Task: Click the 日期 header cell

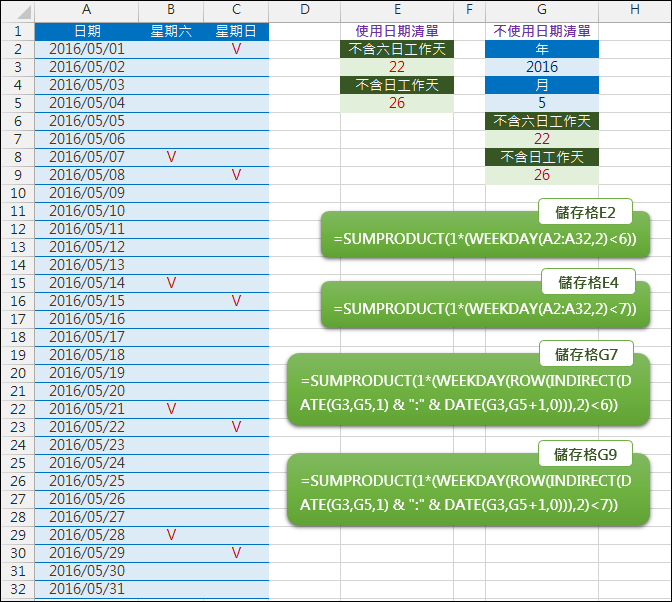Action: (x=87, y=31)
